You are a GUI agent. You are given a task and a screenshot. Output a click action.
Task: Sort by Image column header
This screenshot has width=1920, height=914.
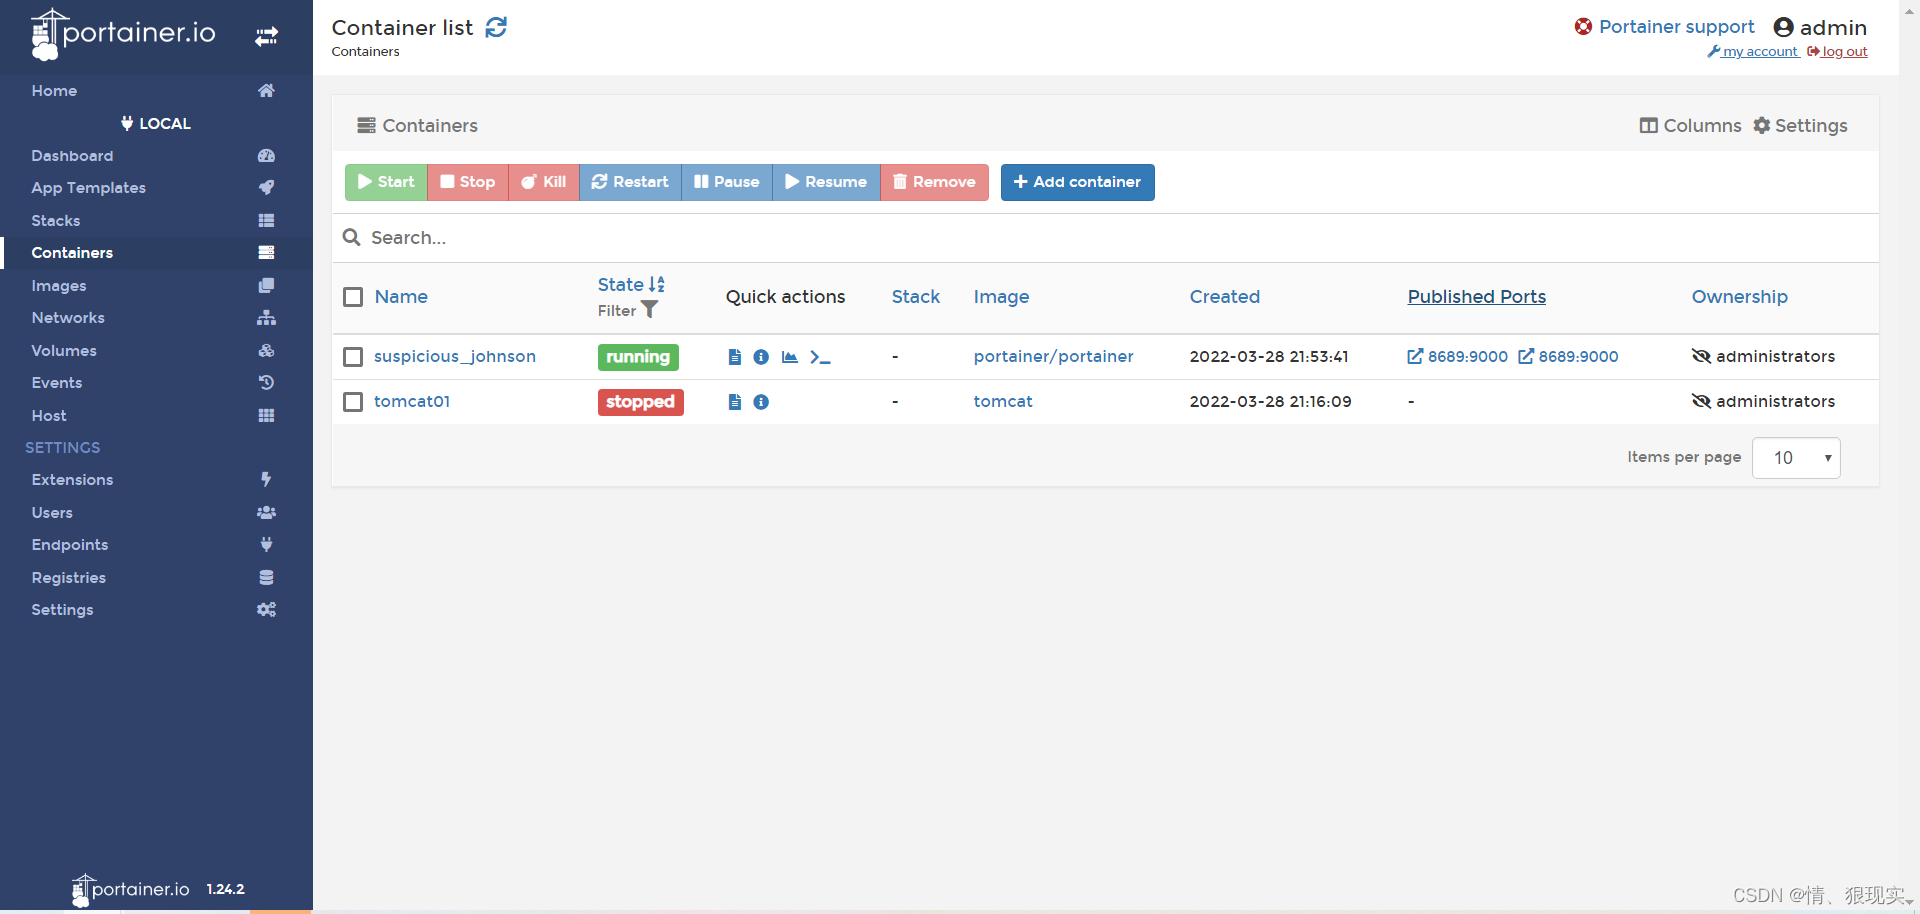click(1001, 297)
